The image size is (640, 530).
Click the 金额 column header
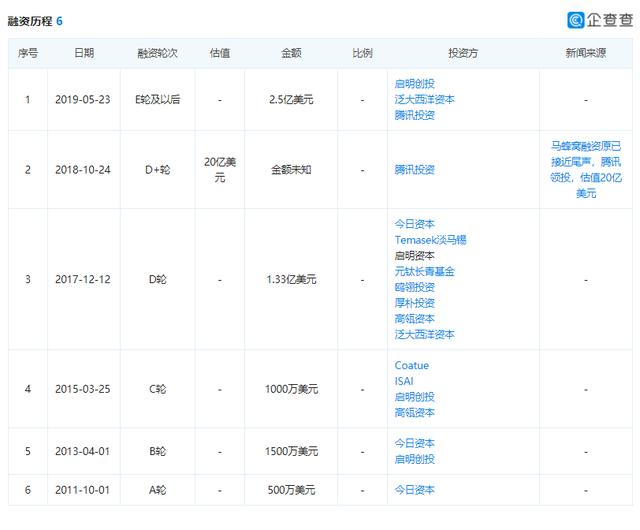tap(291, 53)
